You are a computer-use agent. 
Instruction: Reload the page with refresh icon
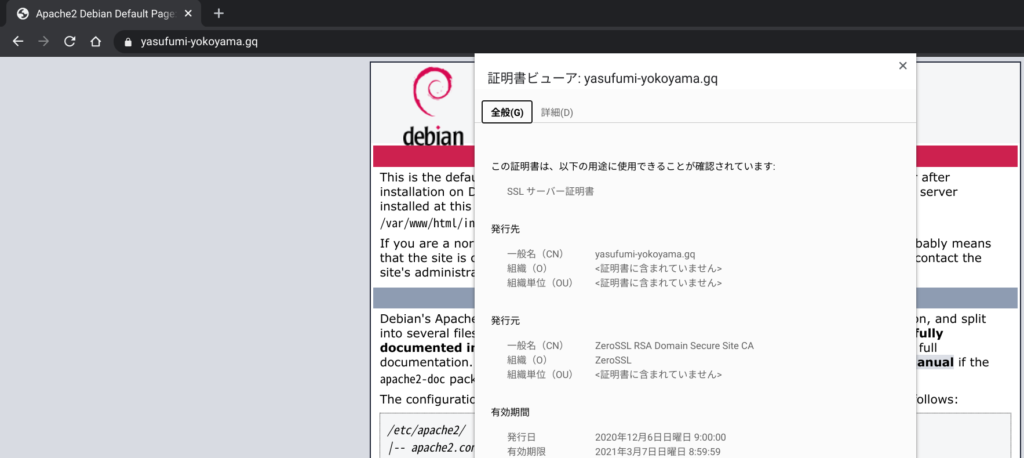click(x=69, y=42)
